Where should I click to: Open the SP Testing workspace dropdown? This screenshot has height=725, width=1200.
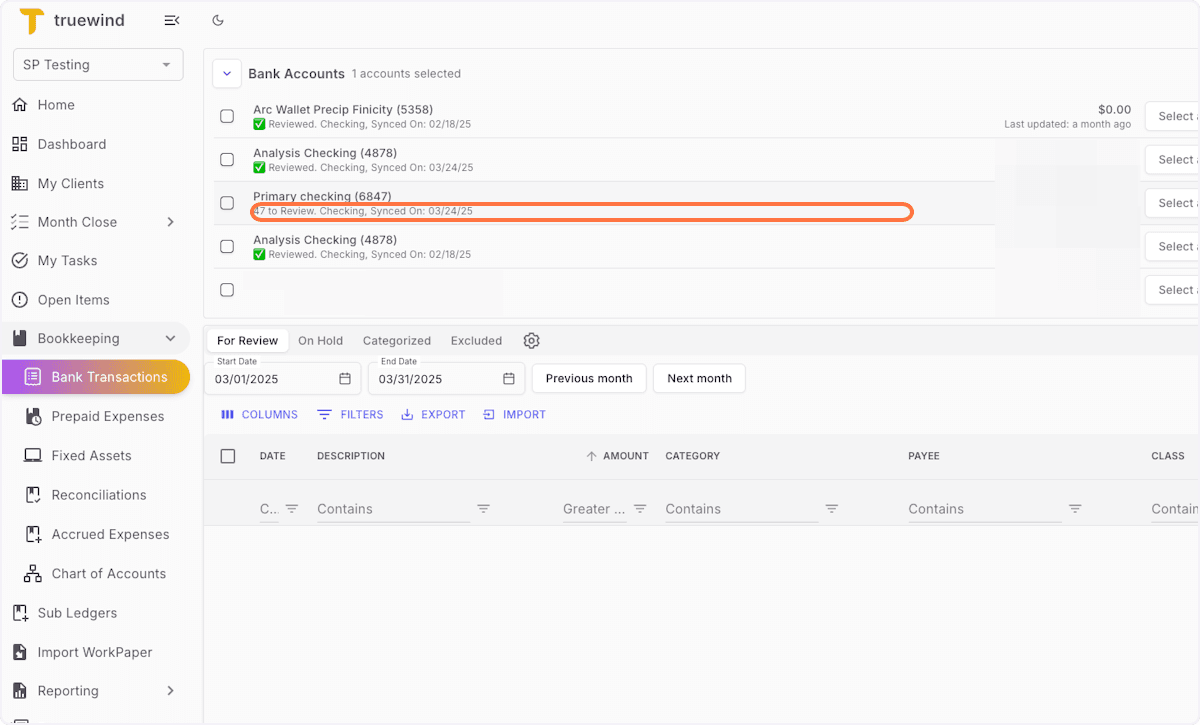tap(97, 64)
